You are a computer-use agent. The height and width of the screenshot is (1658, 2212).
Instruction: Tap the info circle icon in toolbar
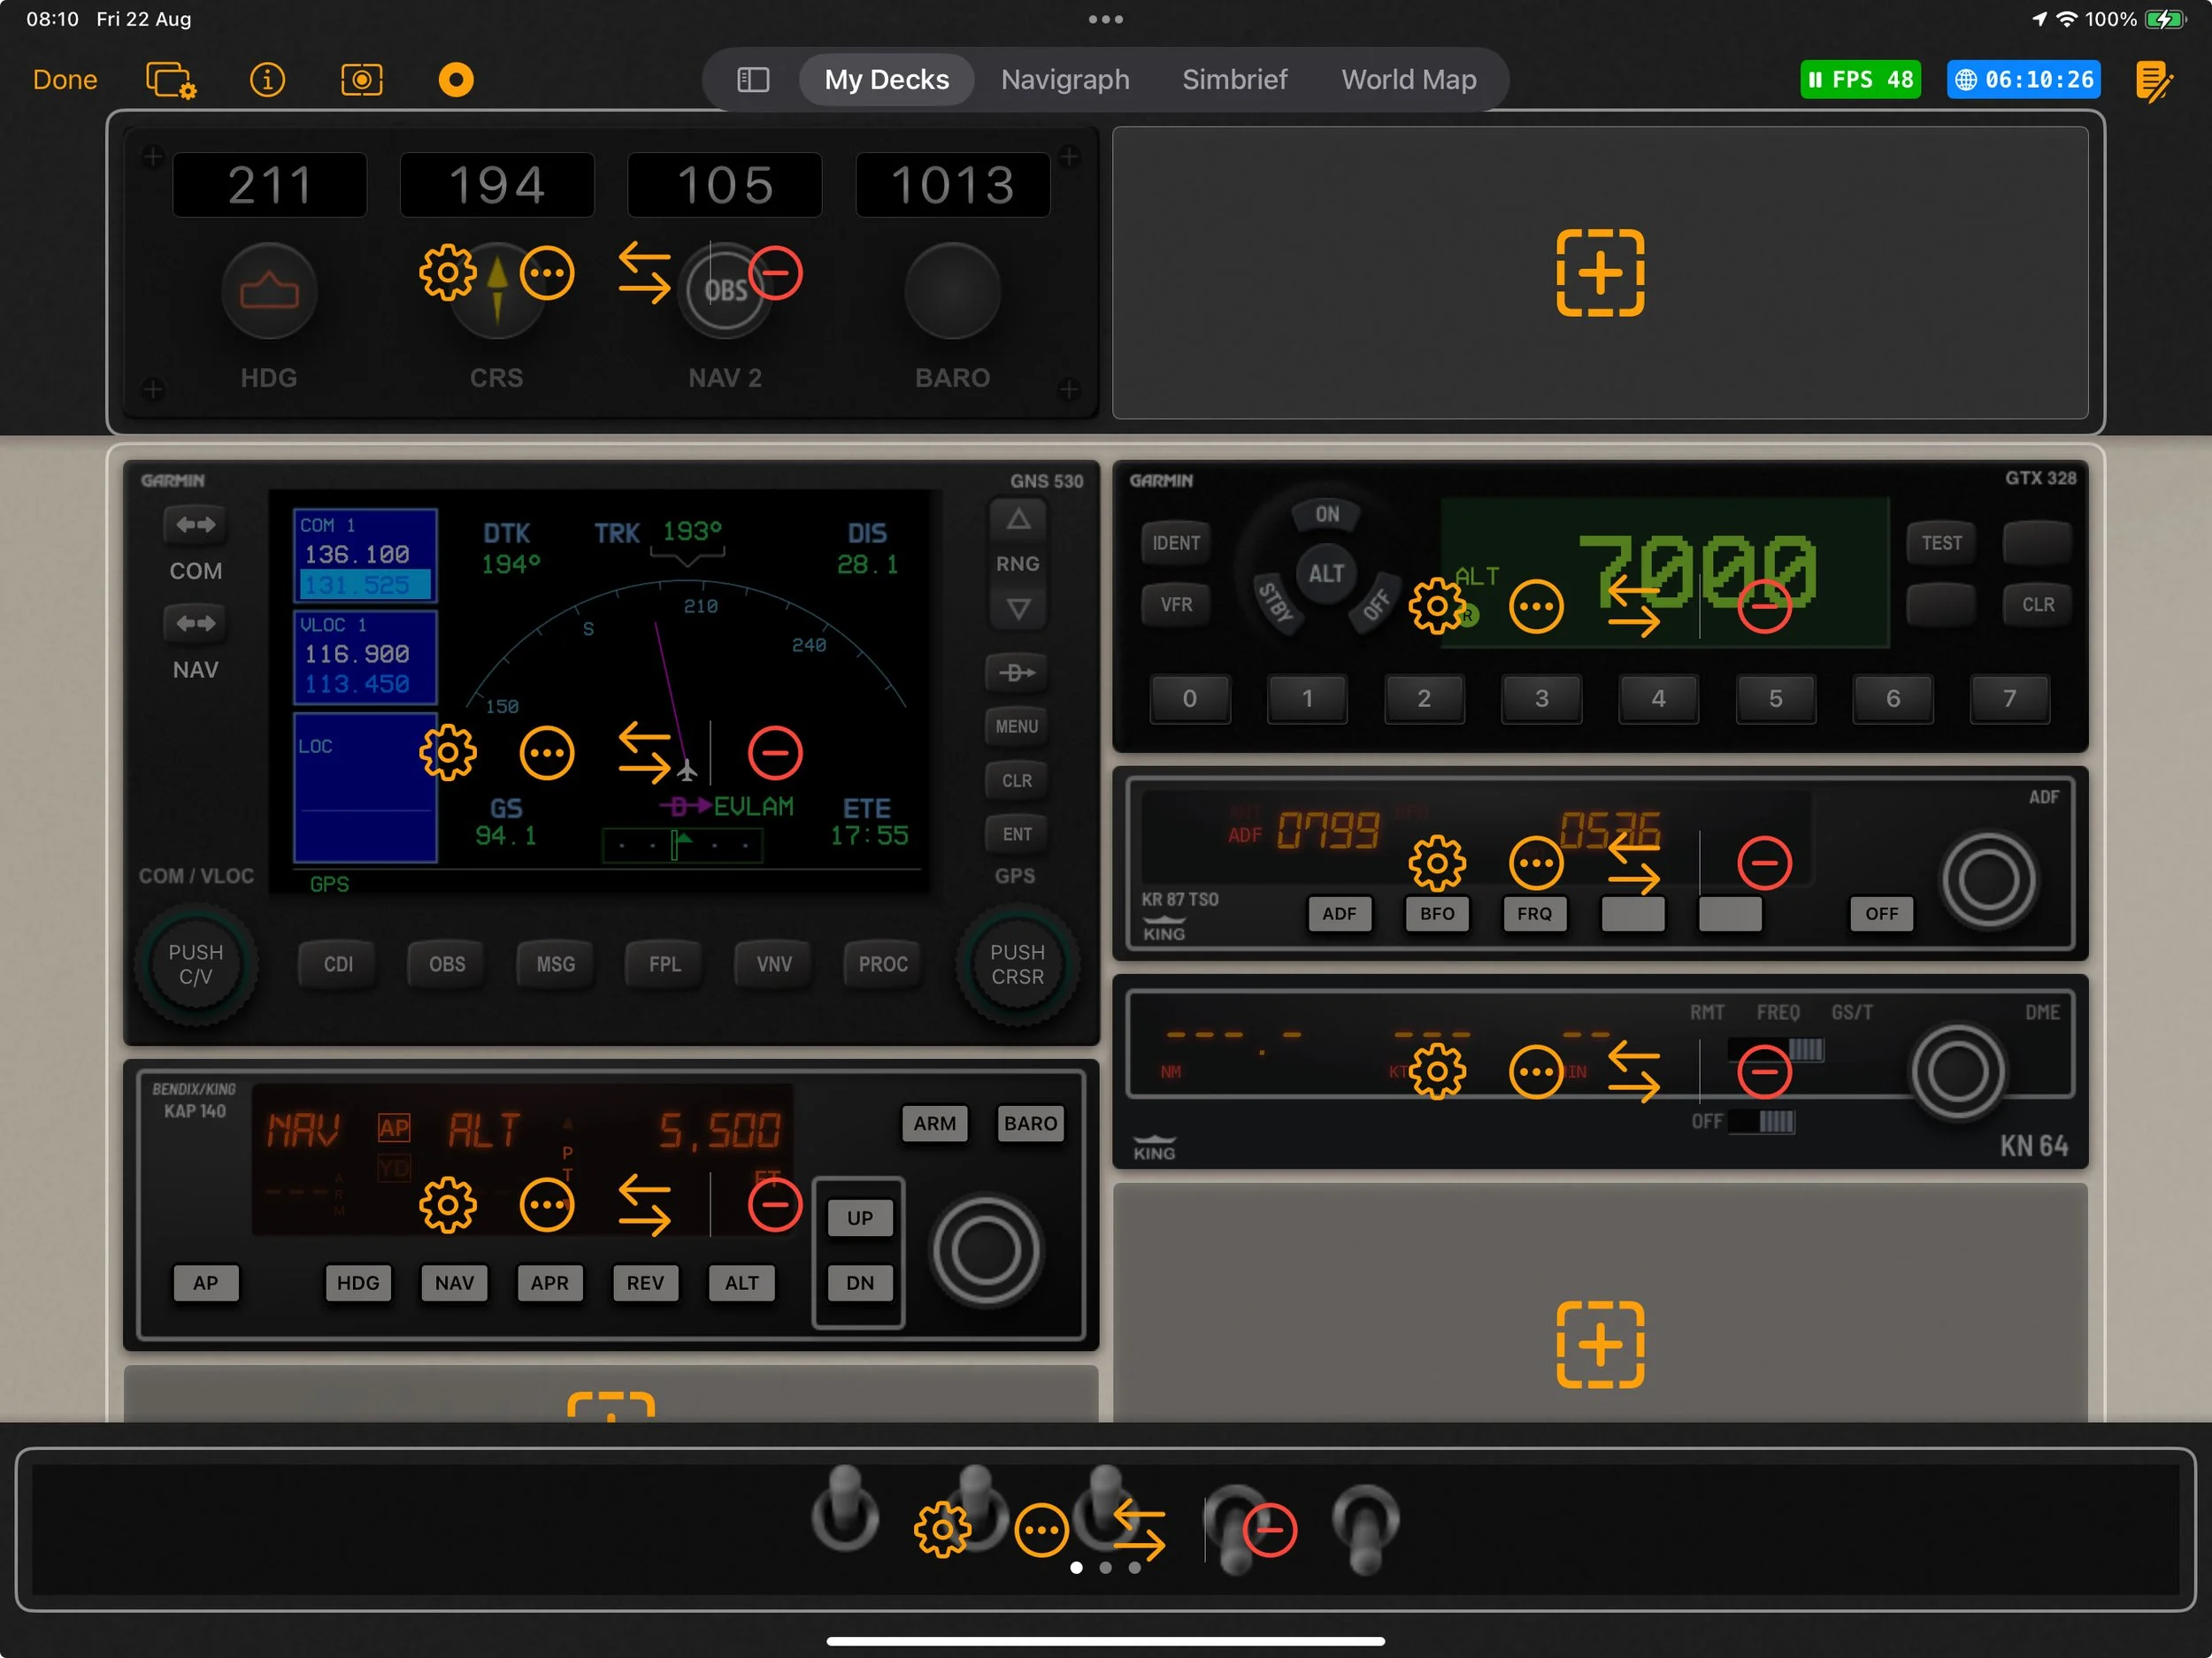[267, 80]
